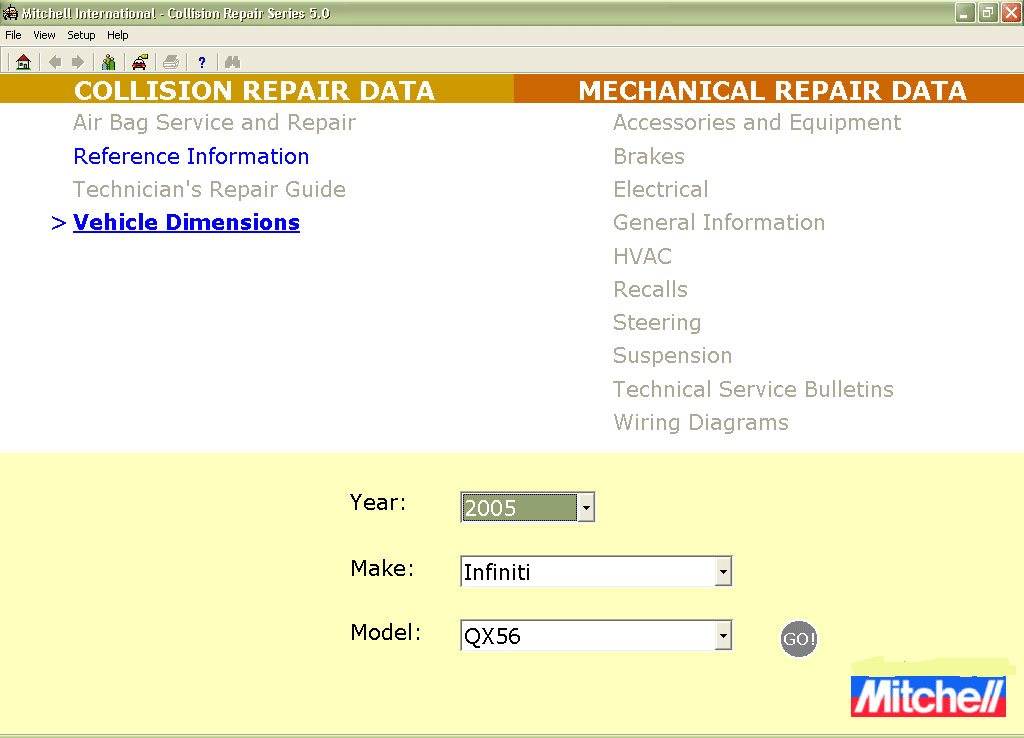The height and width of the screenshot is (738, 1024).
Task: Click the Recalls entry
Action: (650, 289)
